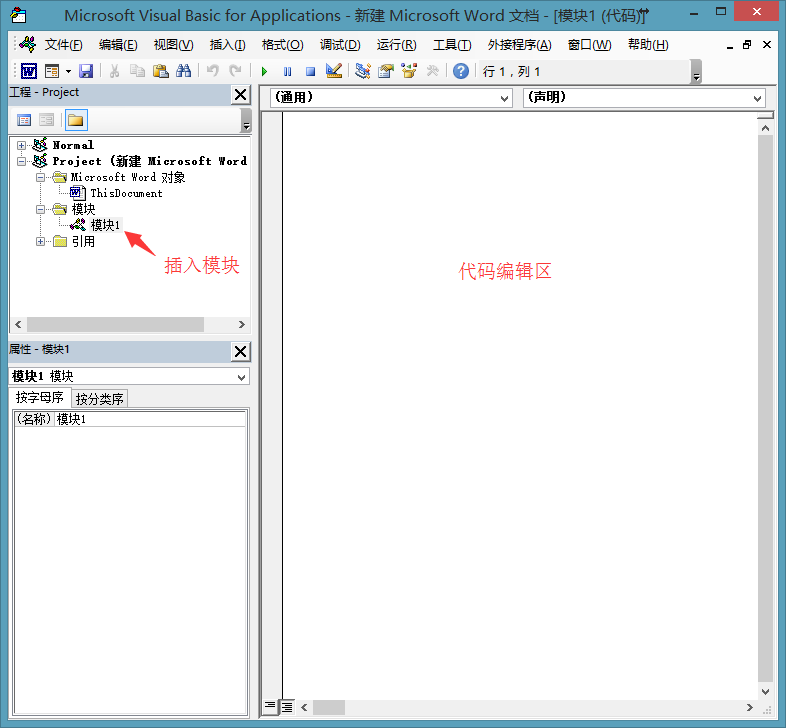Collapse the Project (新建 Microsoft Word) node
The width and height of the screenshot is (786, 728).
coord(21,161)
